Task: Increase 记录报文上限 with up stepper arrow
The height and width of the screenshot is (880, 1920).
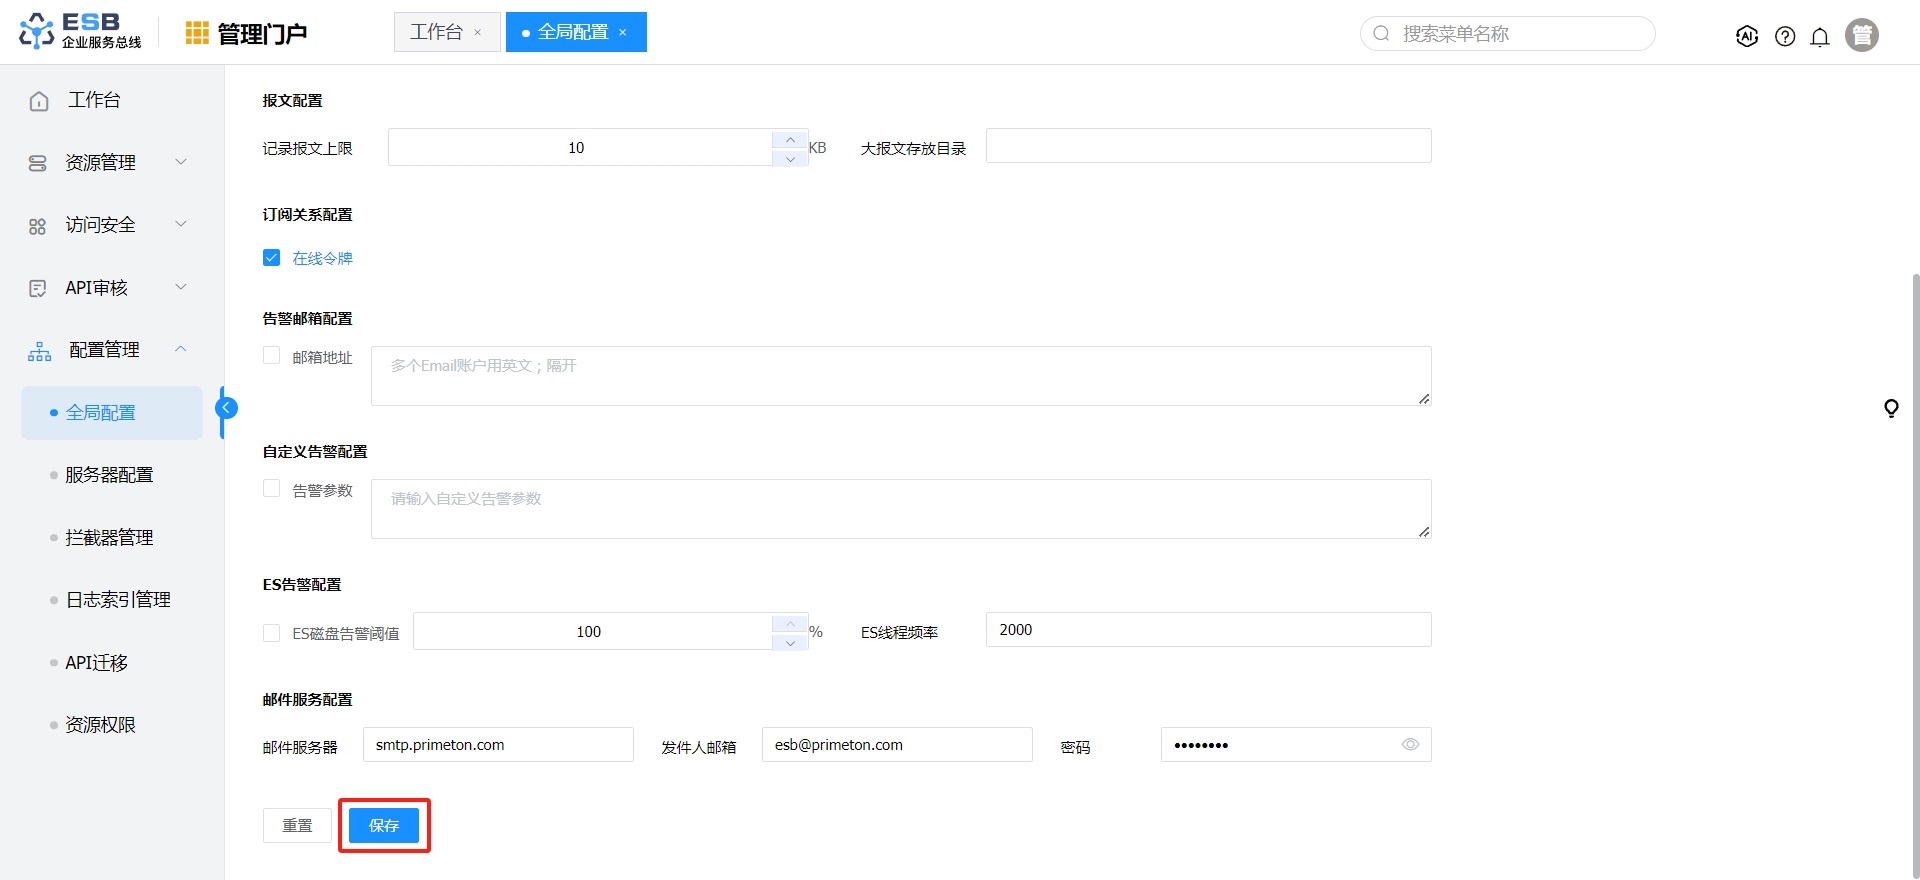Action: [790, 139]
